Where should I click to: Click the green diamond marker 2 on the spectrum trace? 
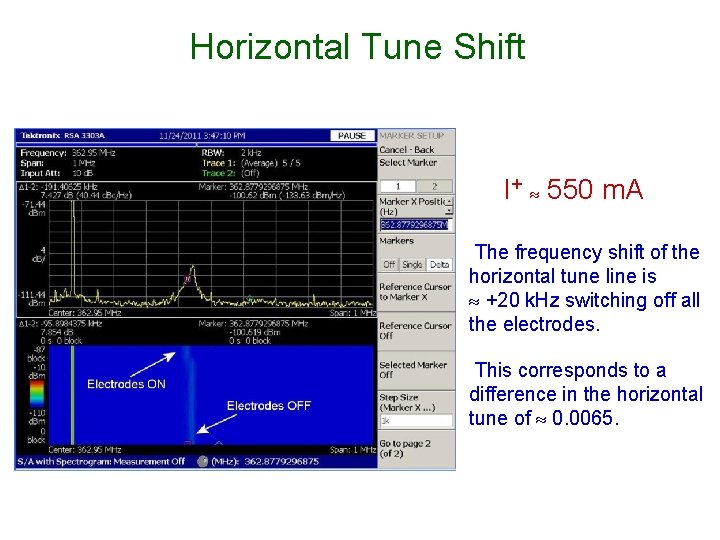coord(250,298)
